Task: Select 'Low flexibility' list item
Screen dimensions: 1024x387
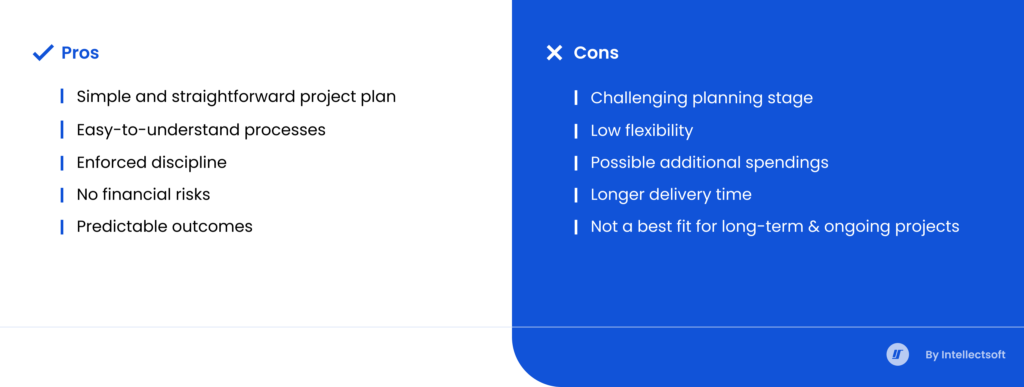Action: (641, 131)
